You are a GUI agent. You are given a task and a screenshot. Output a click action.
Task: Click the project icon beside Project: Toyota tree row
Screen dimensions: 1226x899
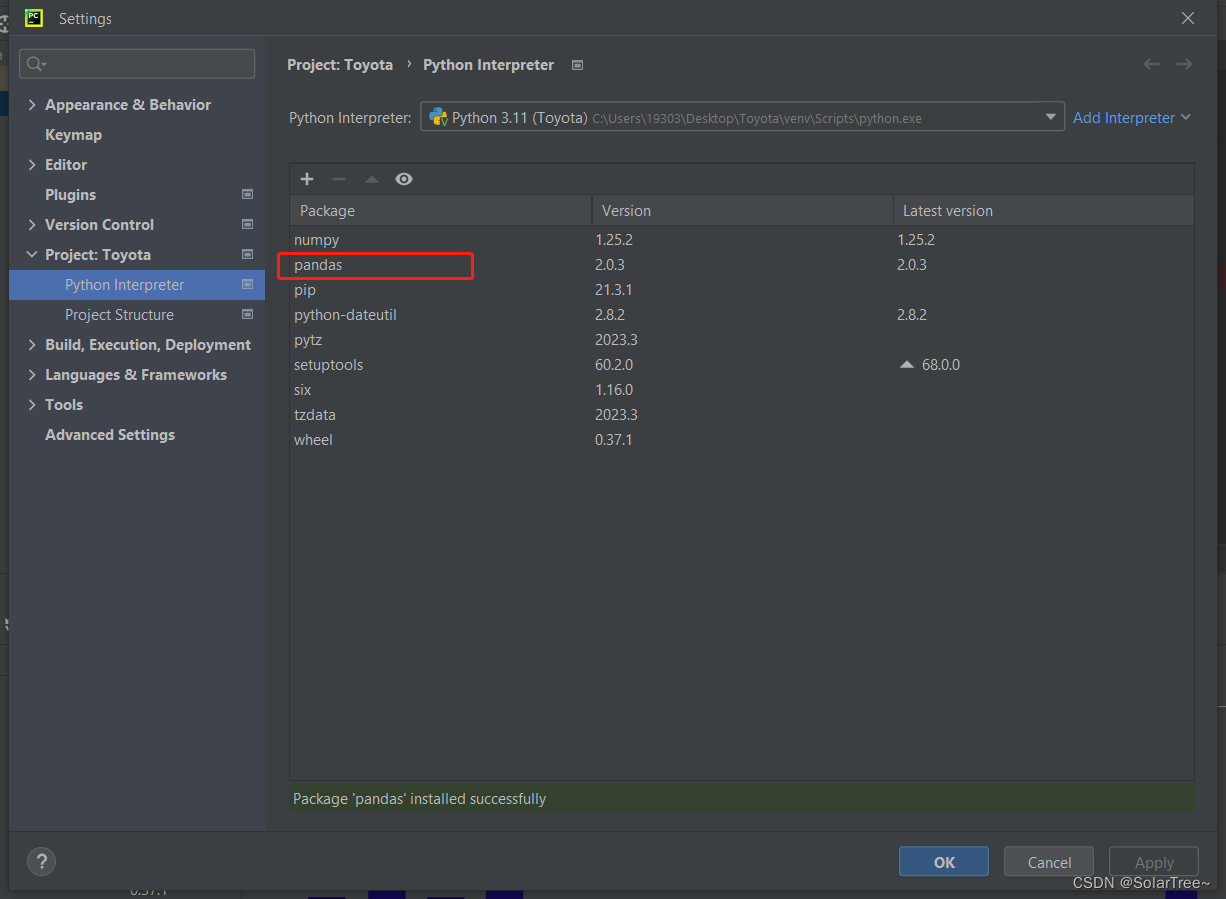[247, 254]
